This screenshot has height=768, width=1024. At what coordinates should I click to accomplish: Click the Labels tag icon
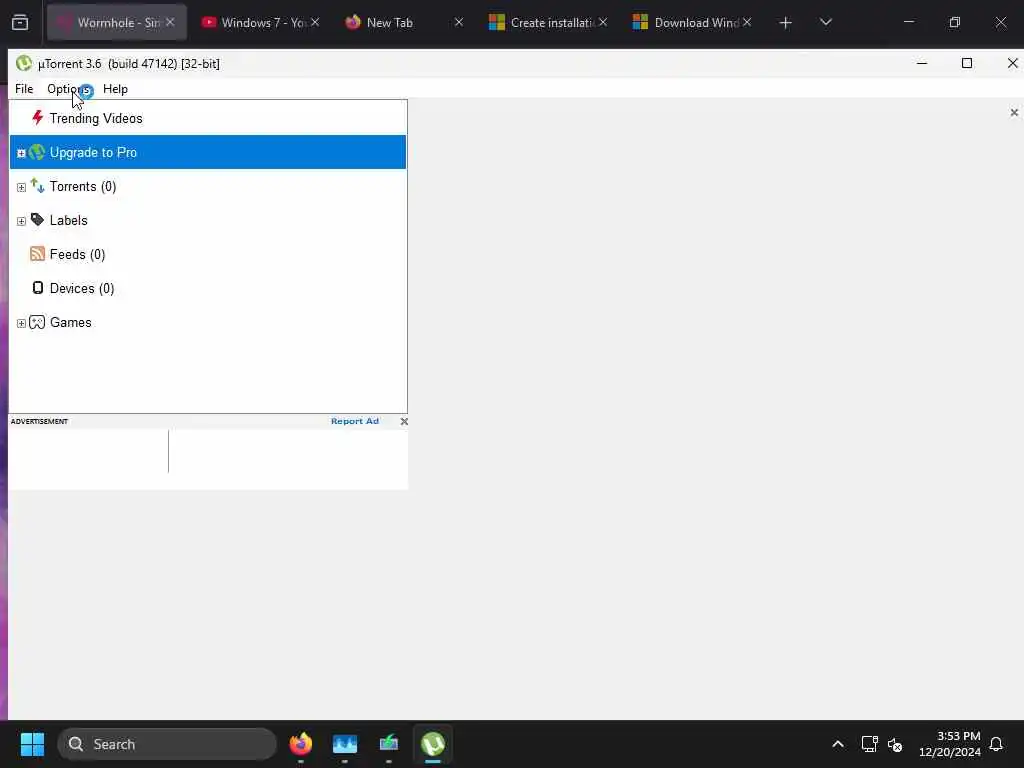coord(37,220)
